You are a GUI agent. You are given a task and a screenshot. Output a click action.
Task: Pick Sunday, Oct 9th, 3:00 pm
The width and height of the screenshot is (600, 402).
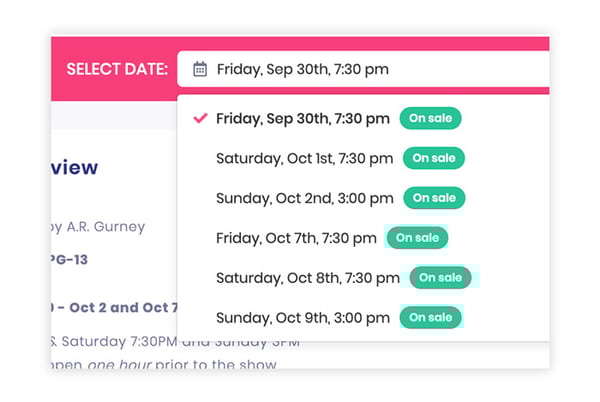pos(303,318)
